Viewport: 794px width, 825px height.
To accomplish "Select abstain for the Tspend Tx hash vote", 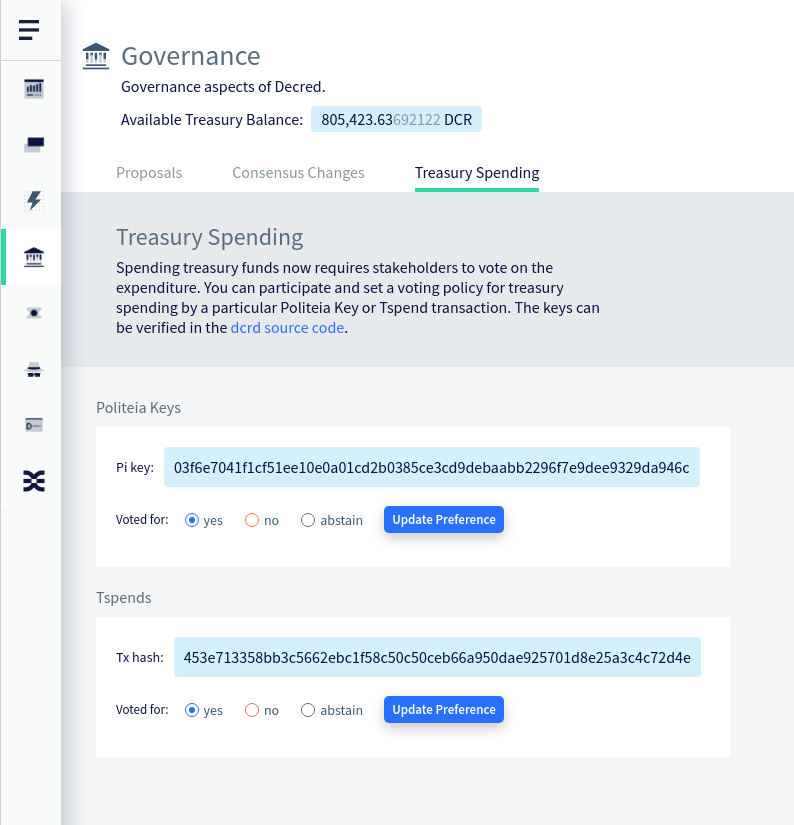I will tap(308, 710).
